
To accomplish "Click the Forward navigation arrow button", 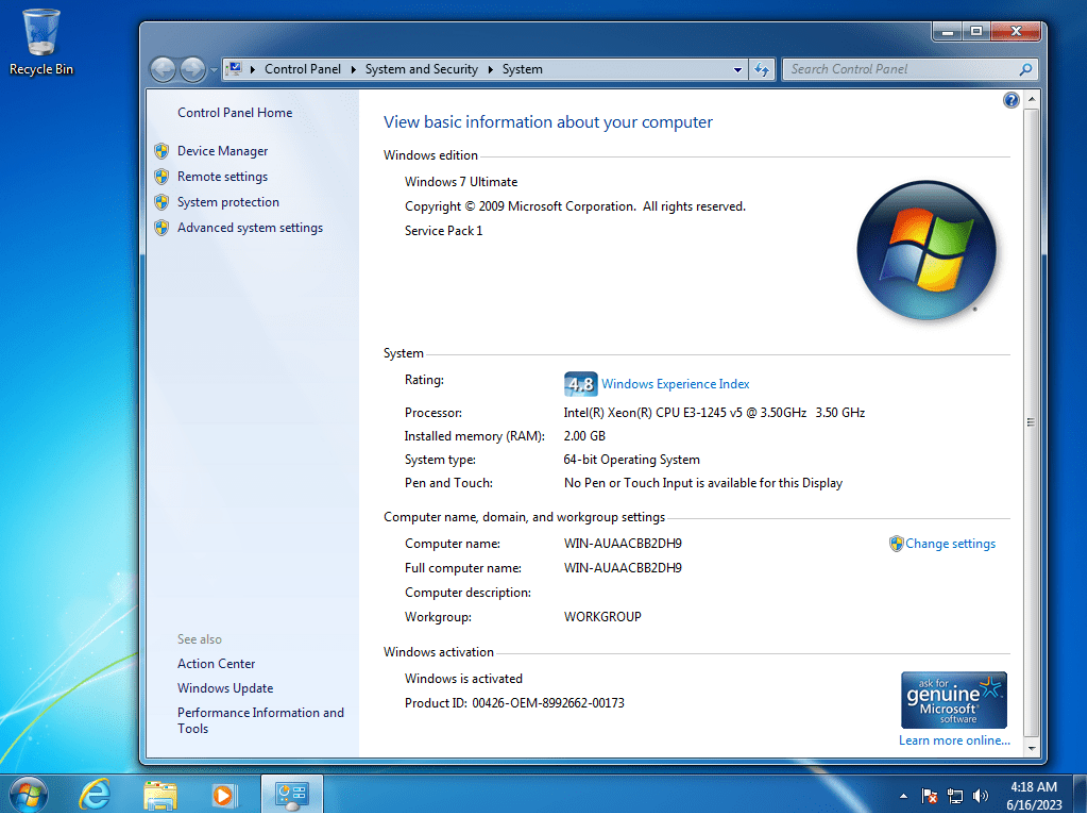I will tap(192, 69).
